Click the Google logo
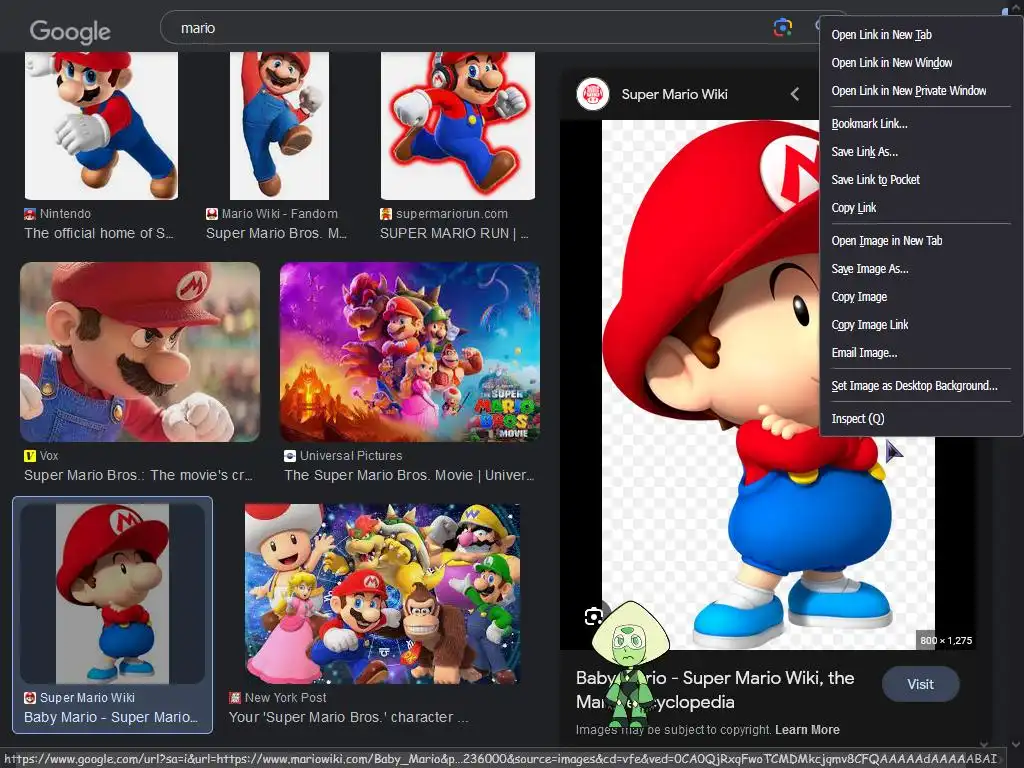The height and width of the screenshot is (768, 1024). point(70,31)
